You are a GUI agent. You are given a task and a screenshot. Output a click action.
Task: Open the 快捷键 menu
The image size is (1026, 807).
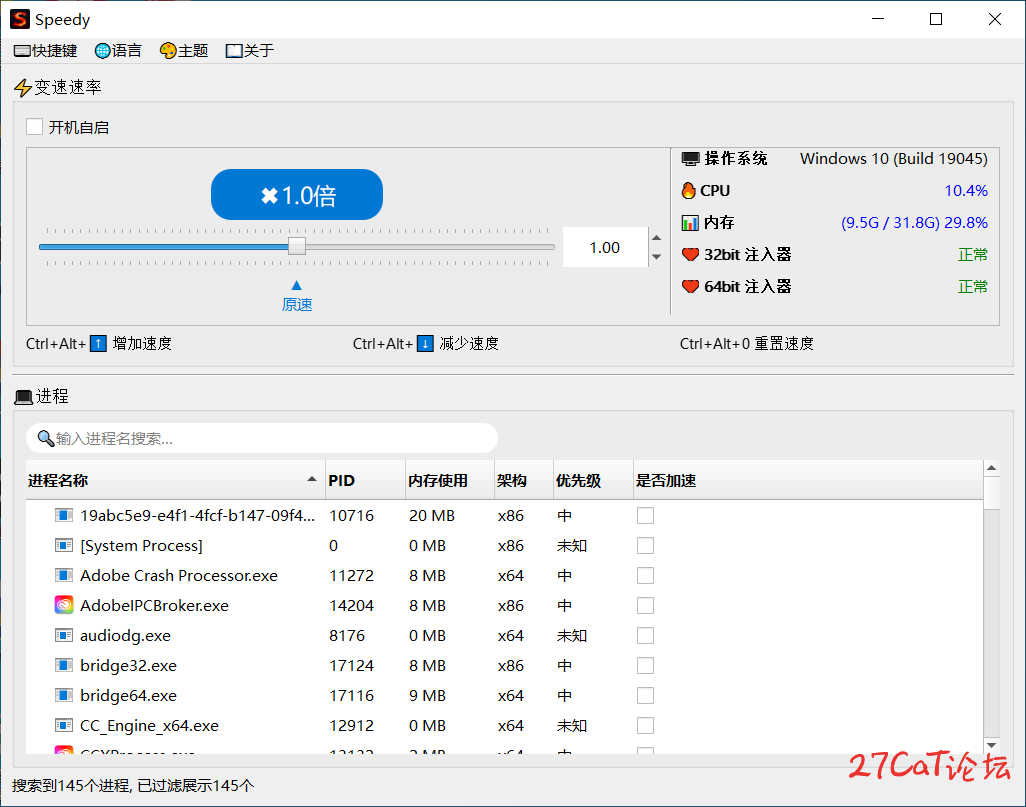pyautogui.click(x=46, y=51)
